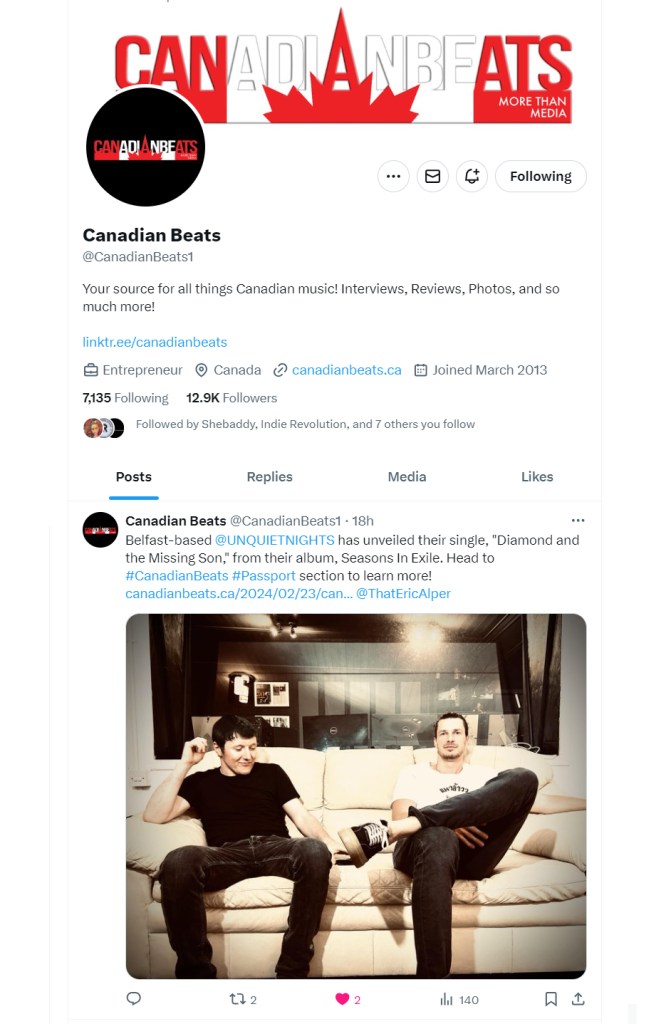
Task: Open the Media tab
Action: click(407, 477)
